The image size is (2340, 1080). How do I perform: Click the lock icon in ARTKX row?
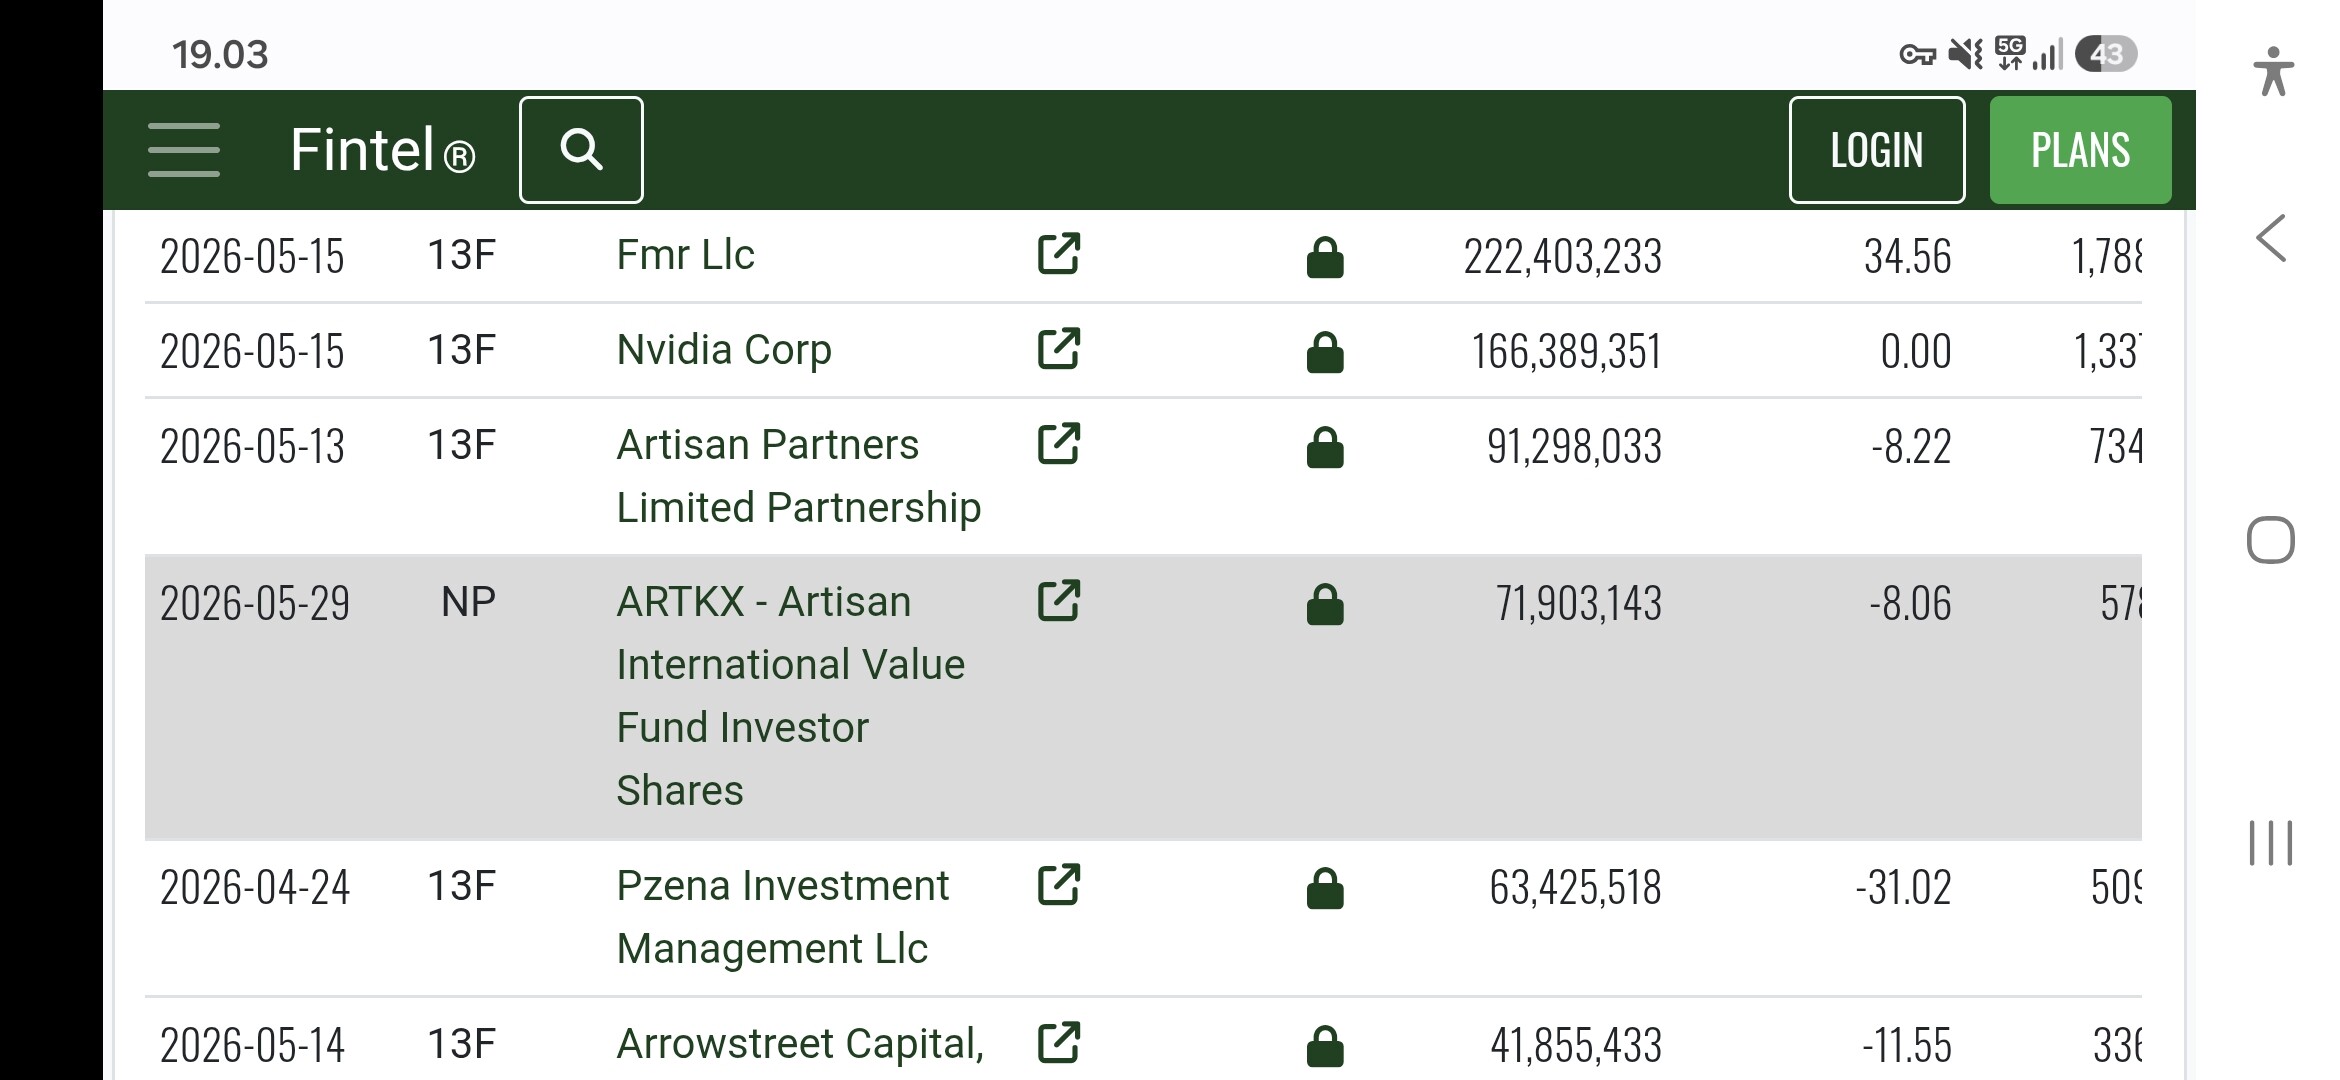1325,604
